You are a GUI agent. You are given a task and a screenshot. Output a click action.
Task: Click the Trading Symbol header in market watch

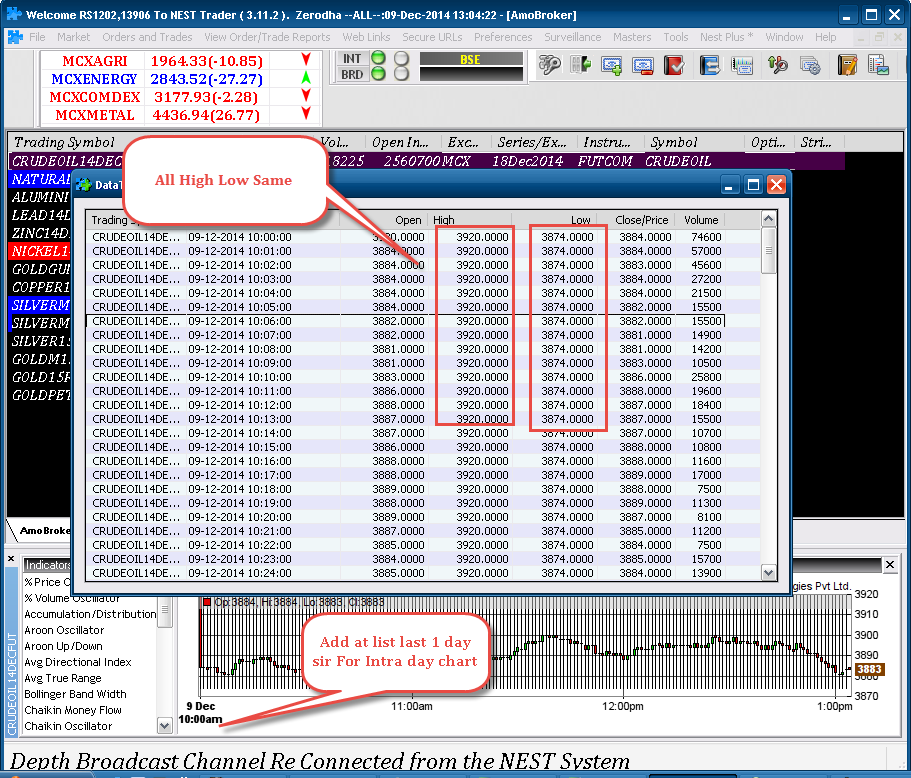[x=64, y=142]
